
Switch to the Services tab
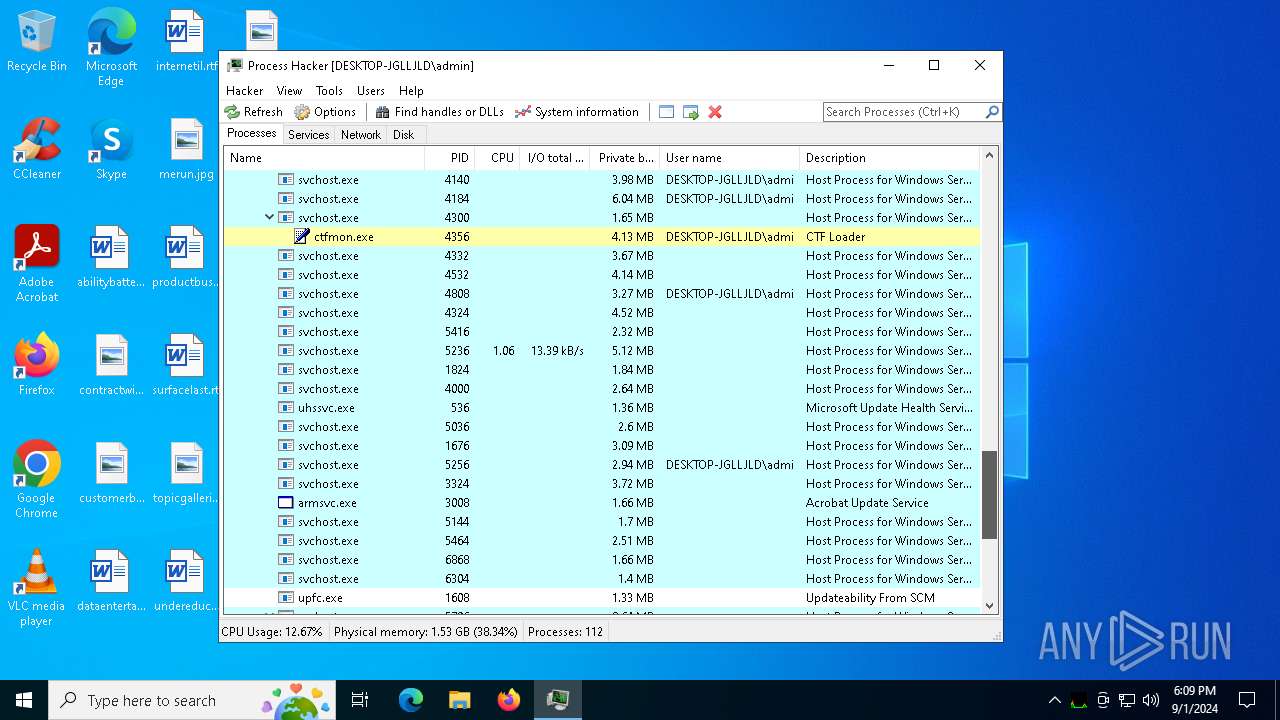click(x=309, y=135)
